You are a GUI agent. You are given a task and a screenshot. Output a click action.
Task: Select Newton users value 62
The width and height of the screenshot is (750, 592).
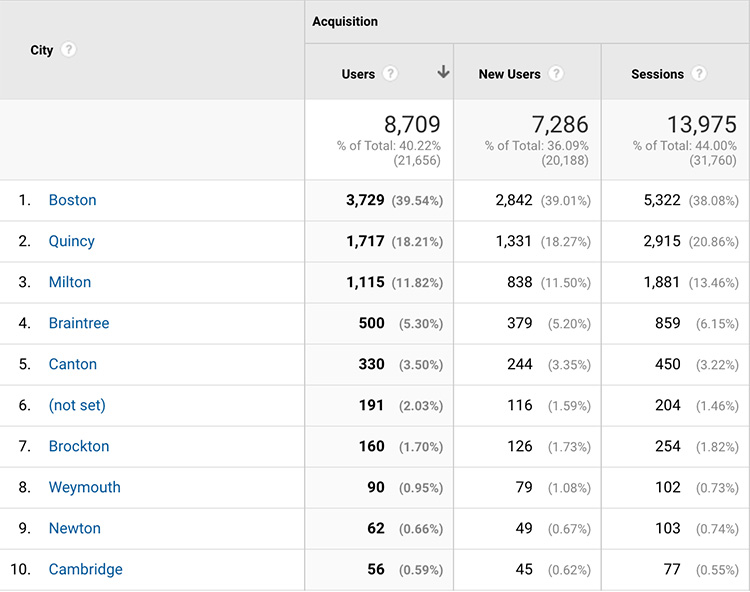pyautogui.click(x=376, y=528)
